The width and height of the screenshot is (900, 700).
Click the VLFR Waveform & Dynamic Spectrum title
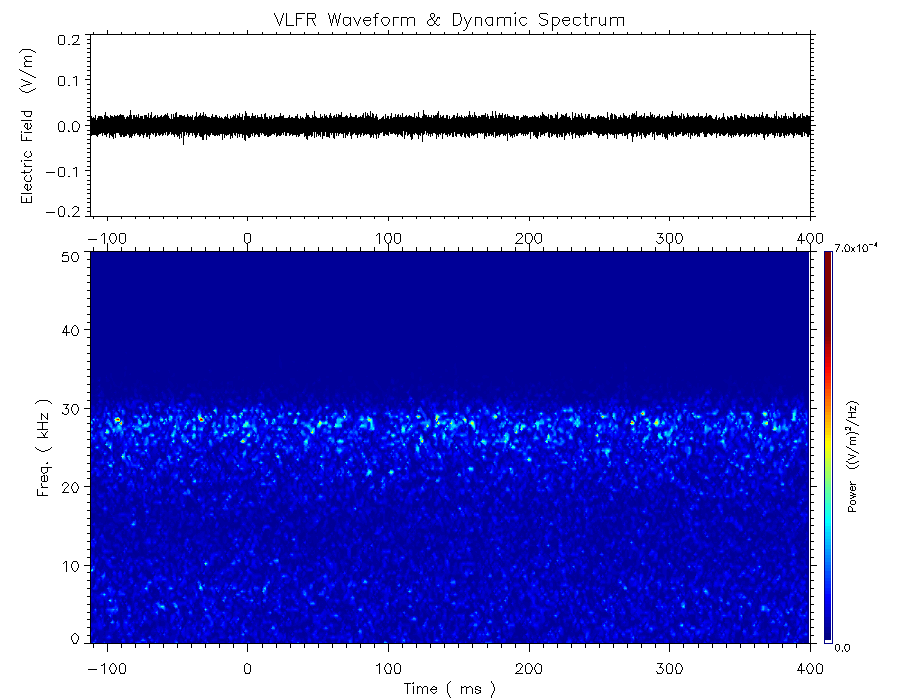pyautogui.click(x=449, y=19)
